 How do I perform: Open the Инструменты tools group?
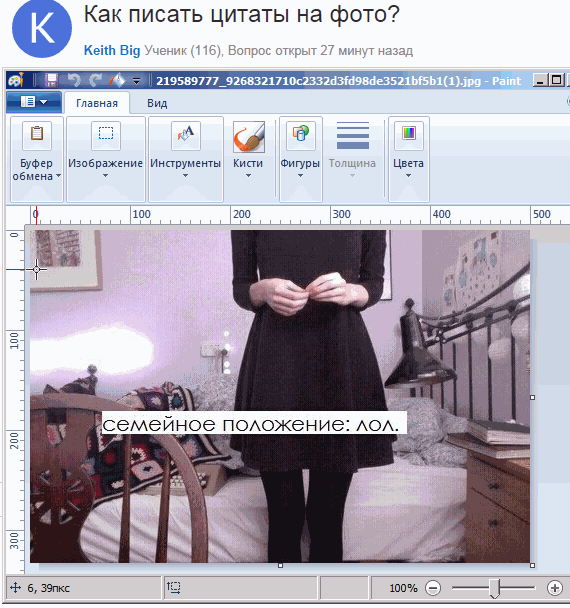pos(185,159)
